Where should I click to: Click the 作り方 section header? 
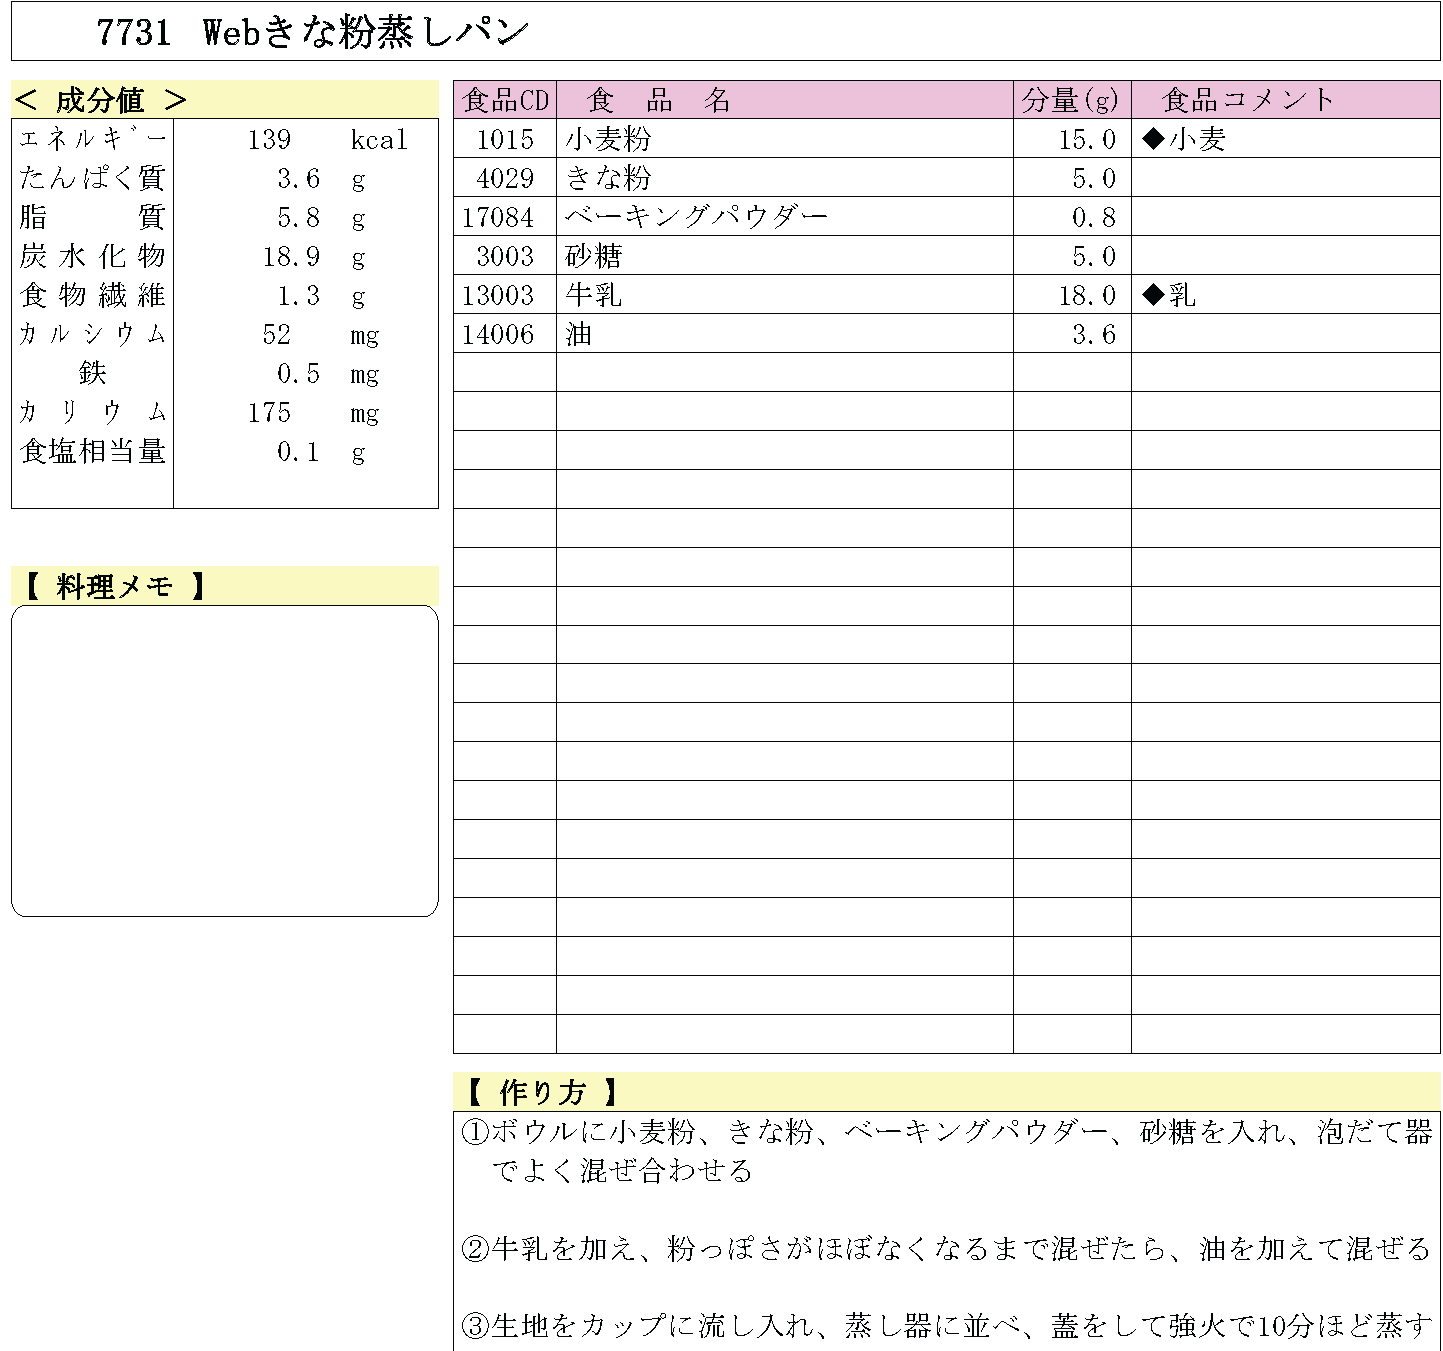[x=542, y=1092]
